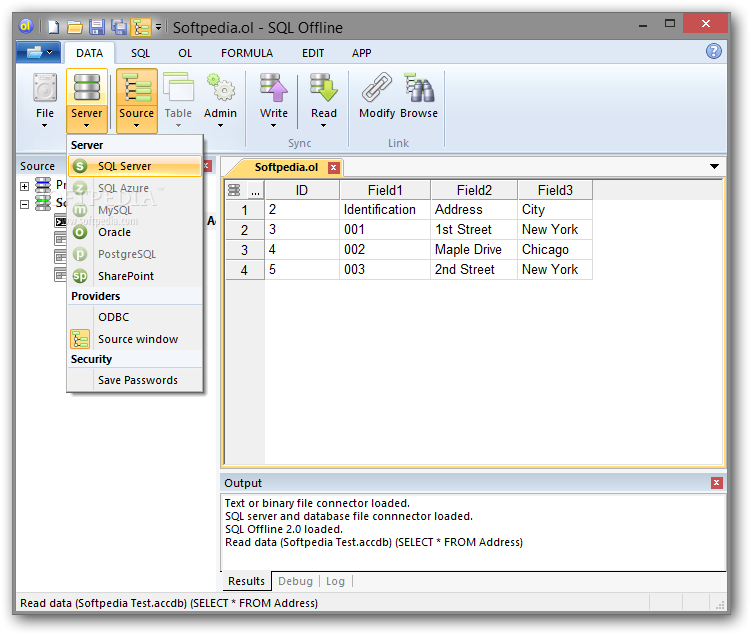Switch to the Results output tab
751x635 pixels.
pyautogui.click(x=246, y=581)
